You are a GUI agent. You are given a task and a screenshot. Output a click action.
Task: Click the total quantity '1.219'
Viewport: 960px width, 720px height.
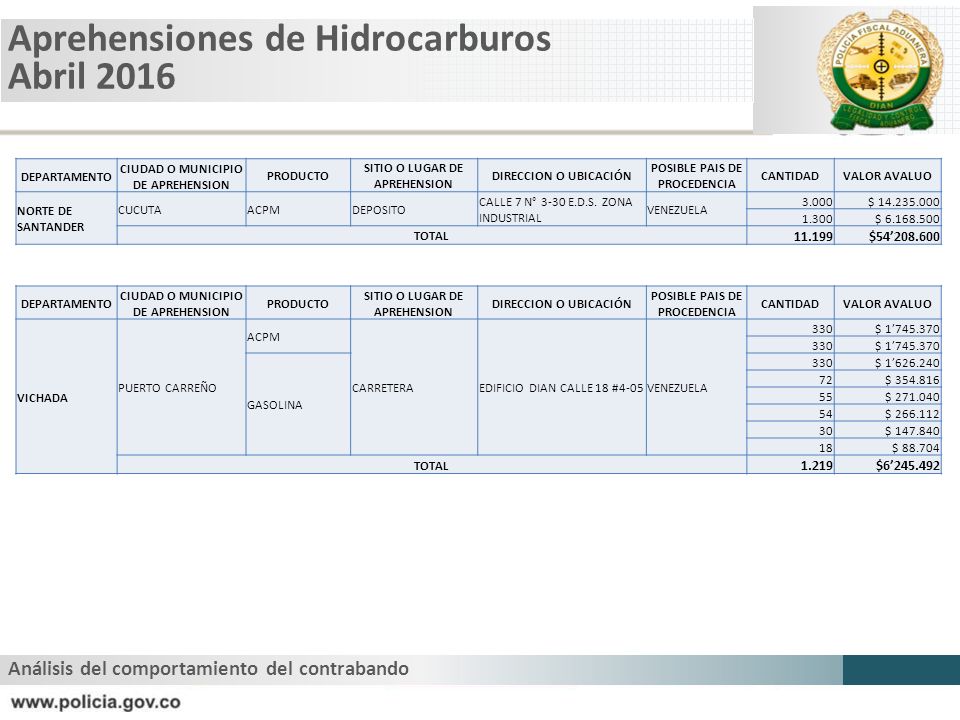pyautogui.click(x=817, y=465)
